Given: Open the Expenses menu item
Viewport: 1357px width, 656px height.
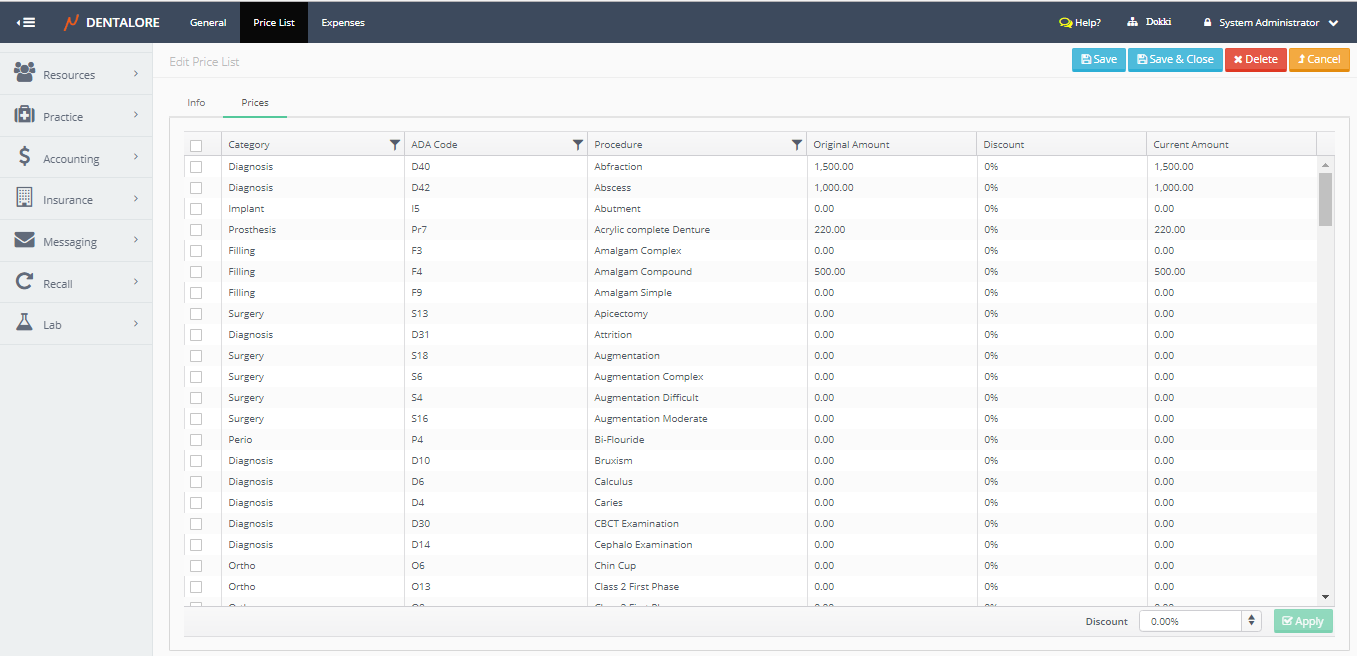Looking at the screenshot, I should (x=343, y=22).
